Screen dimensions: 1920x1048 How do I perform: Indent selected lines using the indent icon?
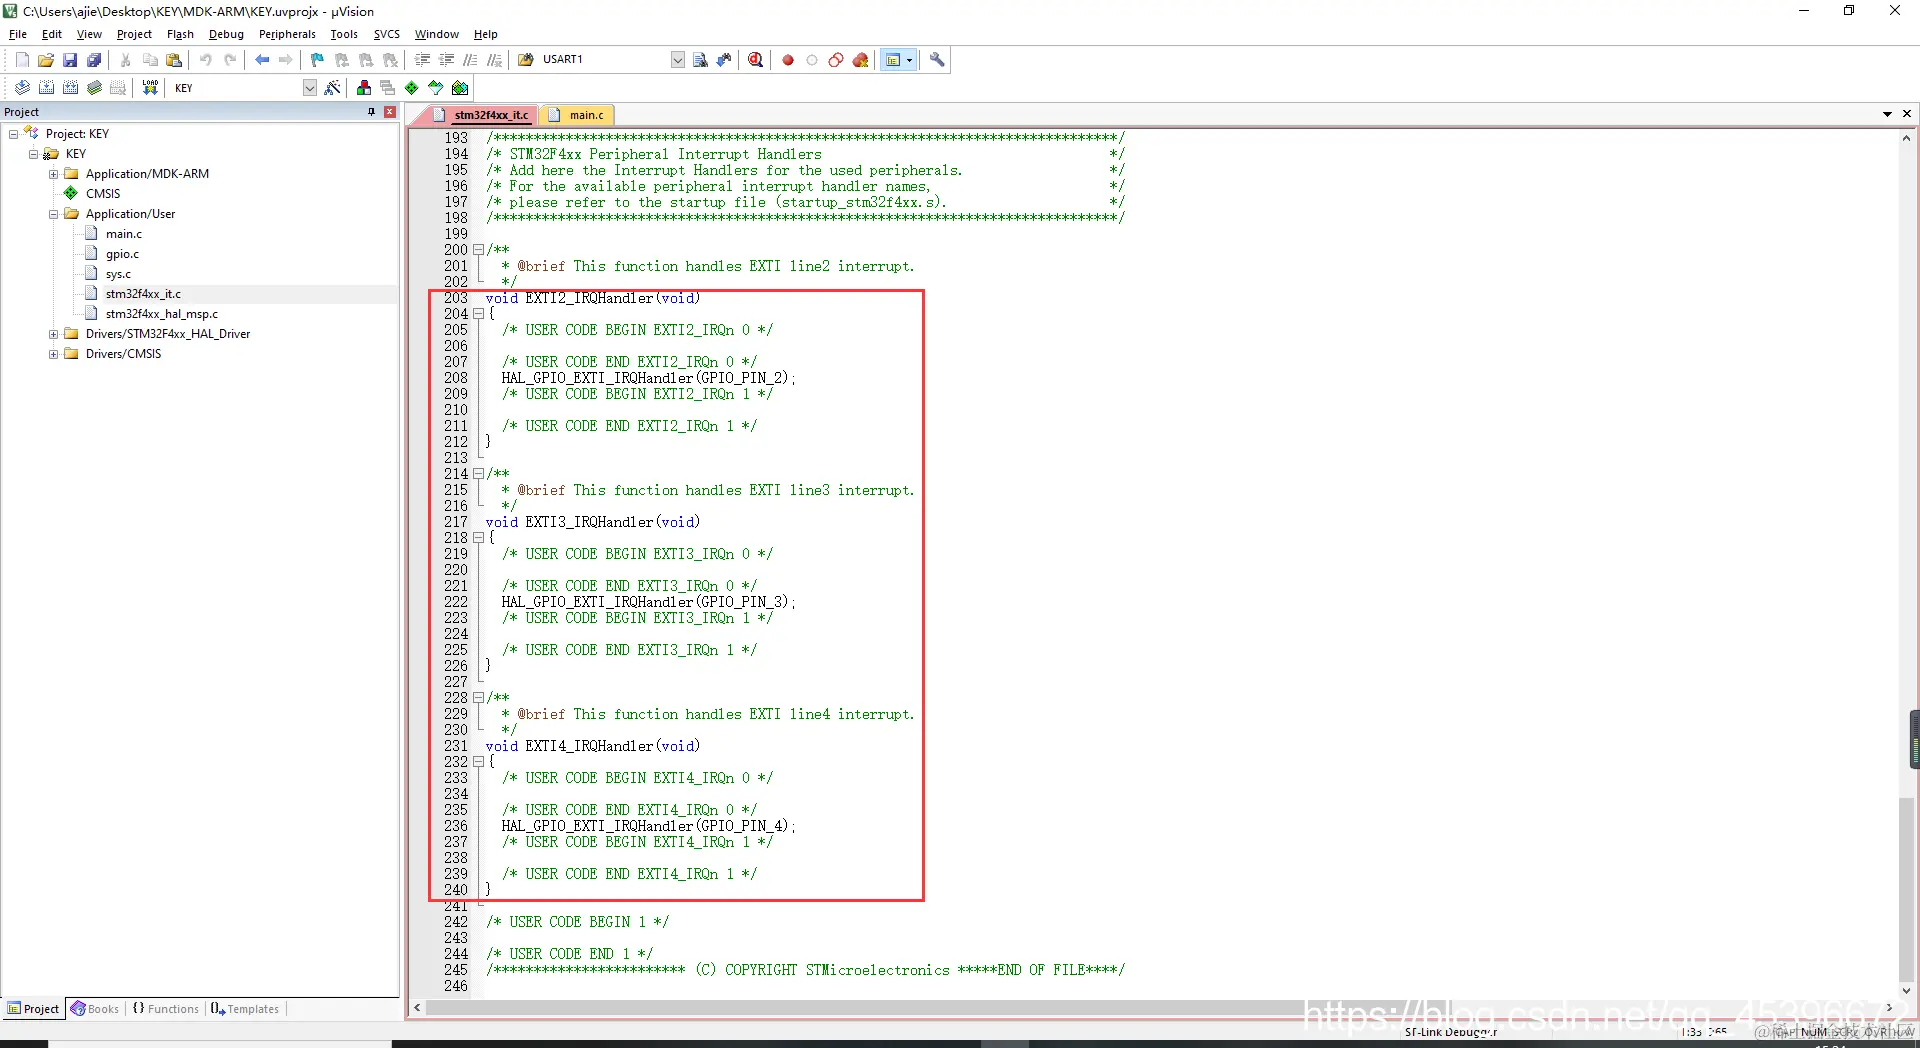tap(422, 60)
